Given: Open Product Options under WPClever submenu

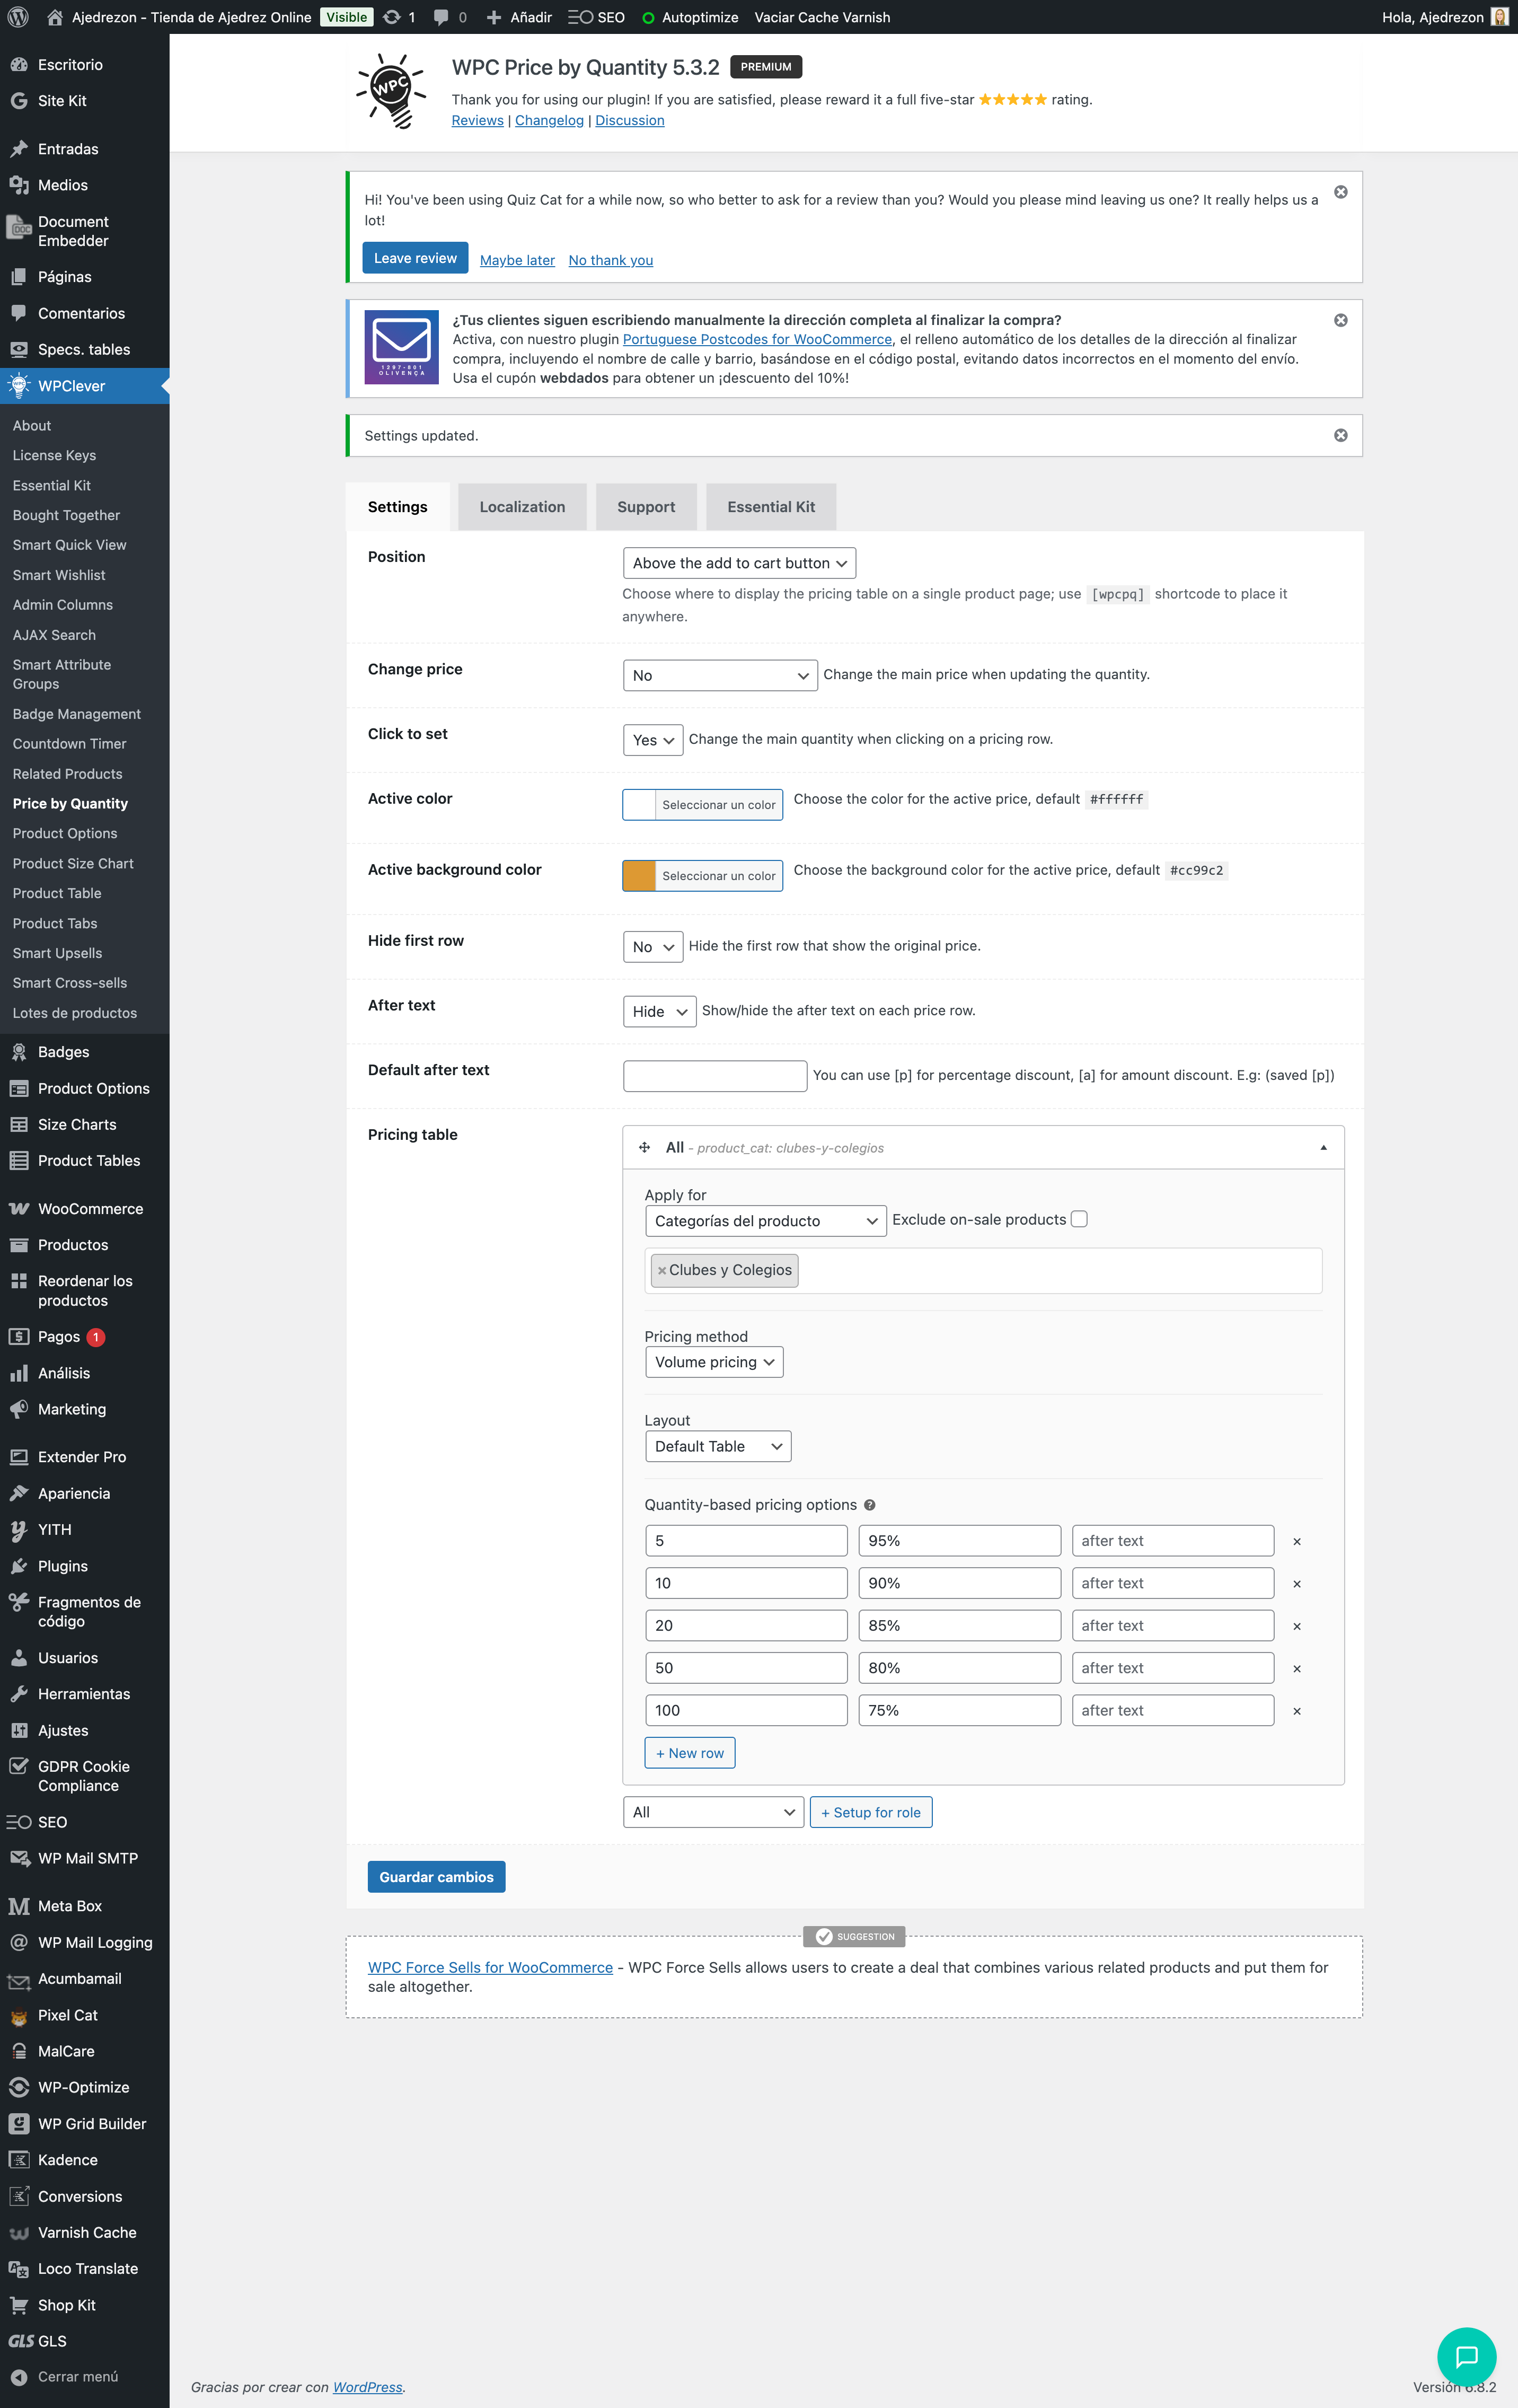Looking at the screenshot, I should click(x=65, y=833).
